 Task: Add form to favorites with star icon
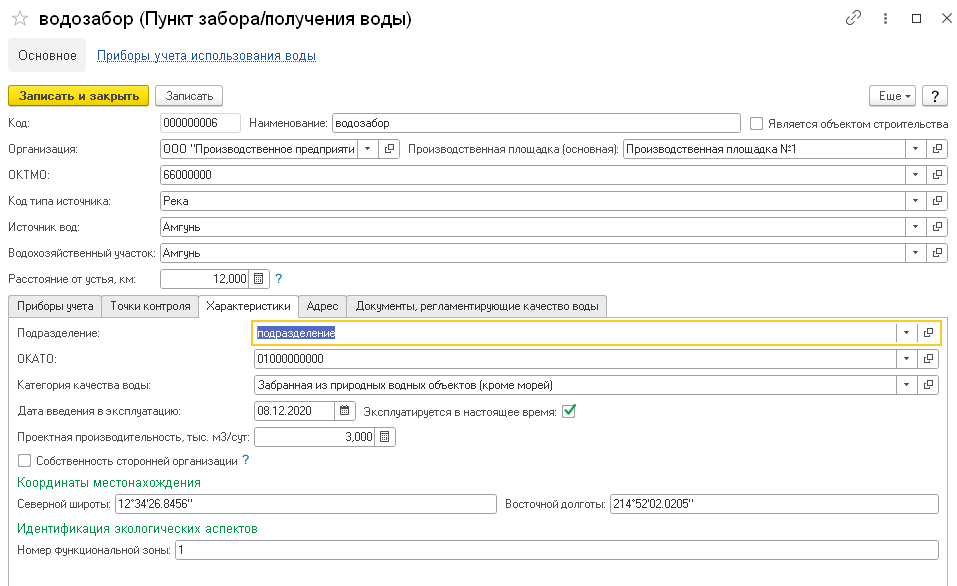(19, 19)
